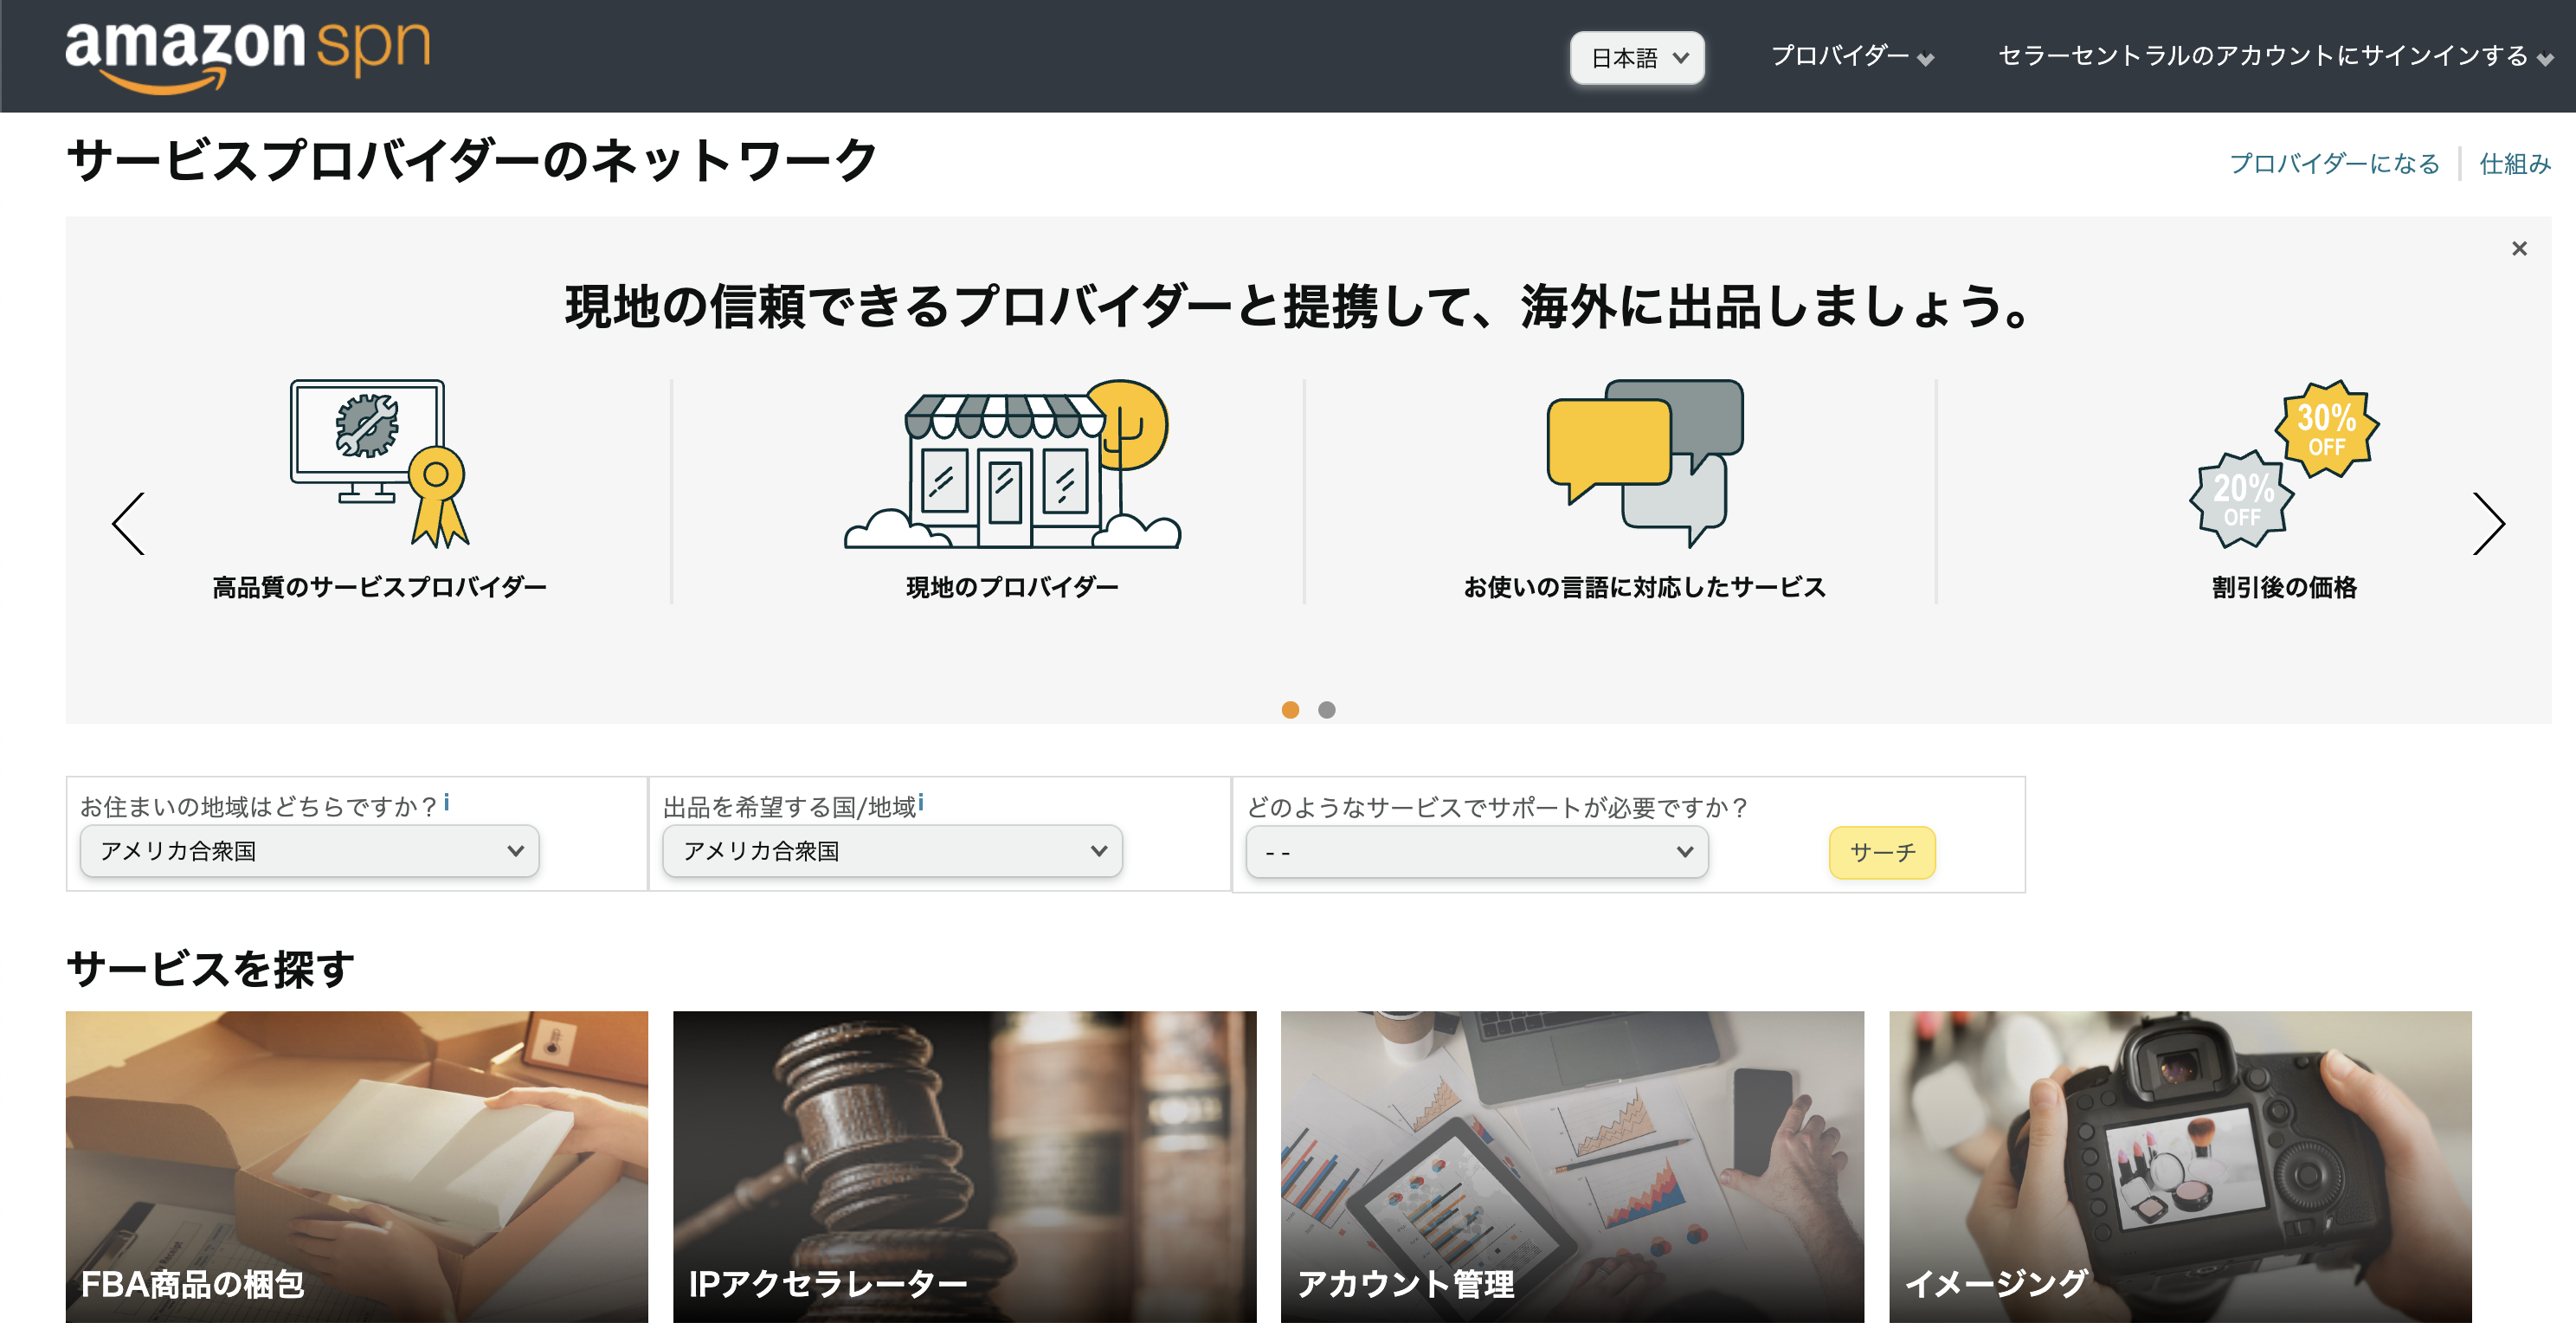Open the 日本語 language dropdown
Viewport: 2576px width, 1342px height.
(1637, 58)
